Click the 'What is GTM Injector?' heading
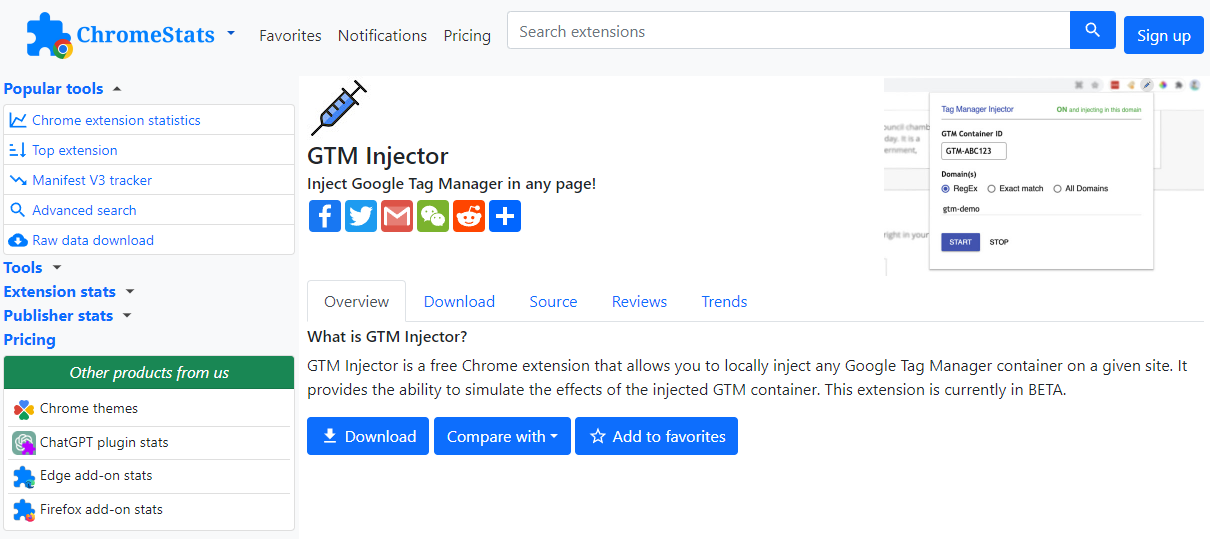Screen dimensions: 1210x539 [387, 336]
